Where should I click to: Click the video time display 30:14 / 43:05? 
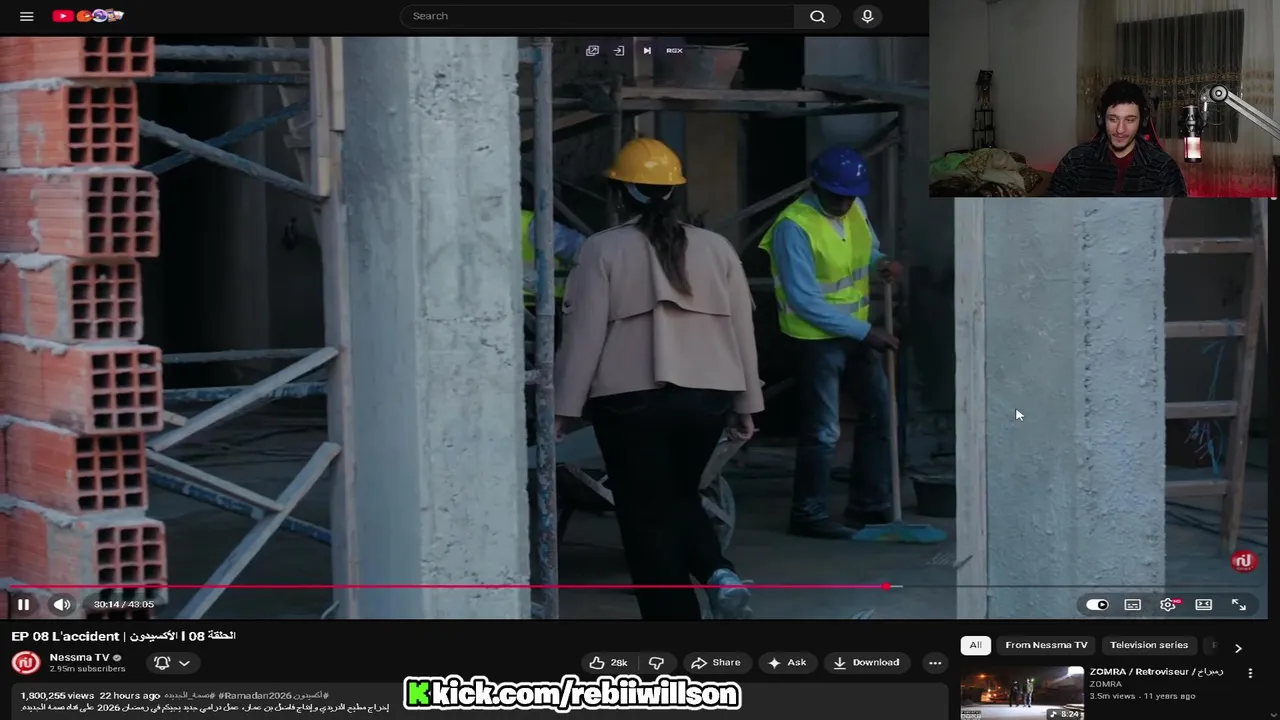click(123, 604)
